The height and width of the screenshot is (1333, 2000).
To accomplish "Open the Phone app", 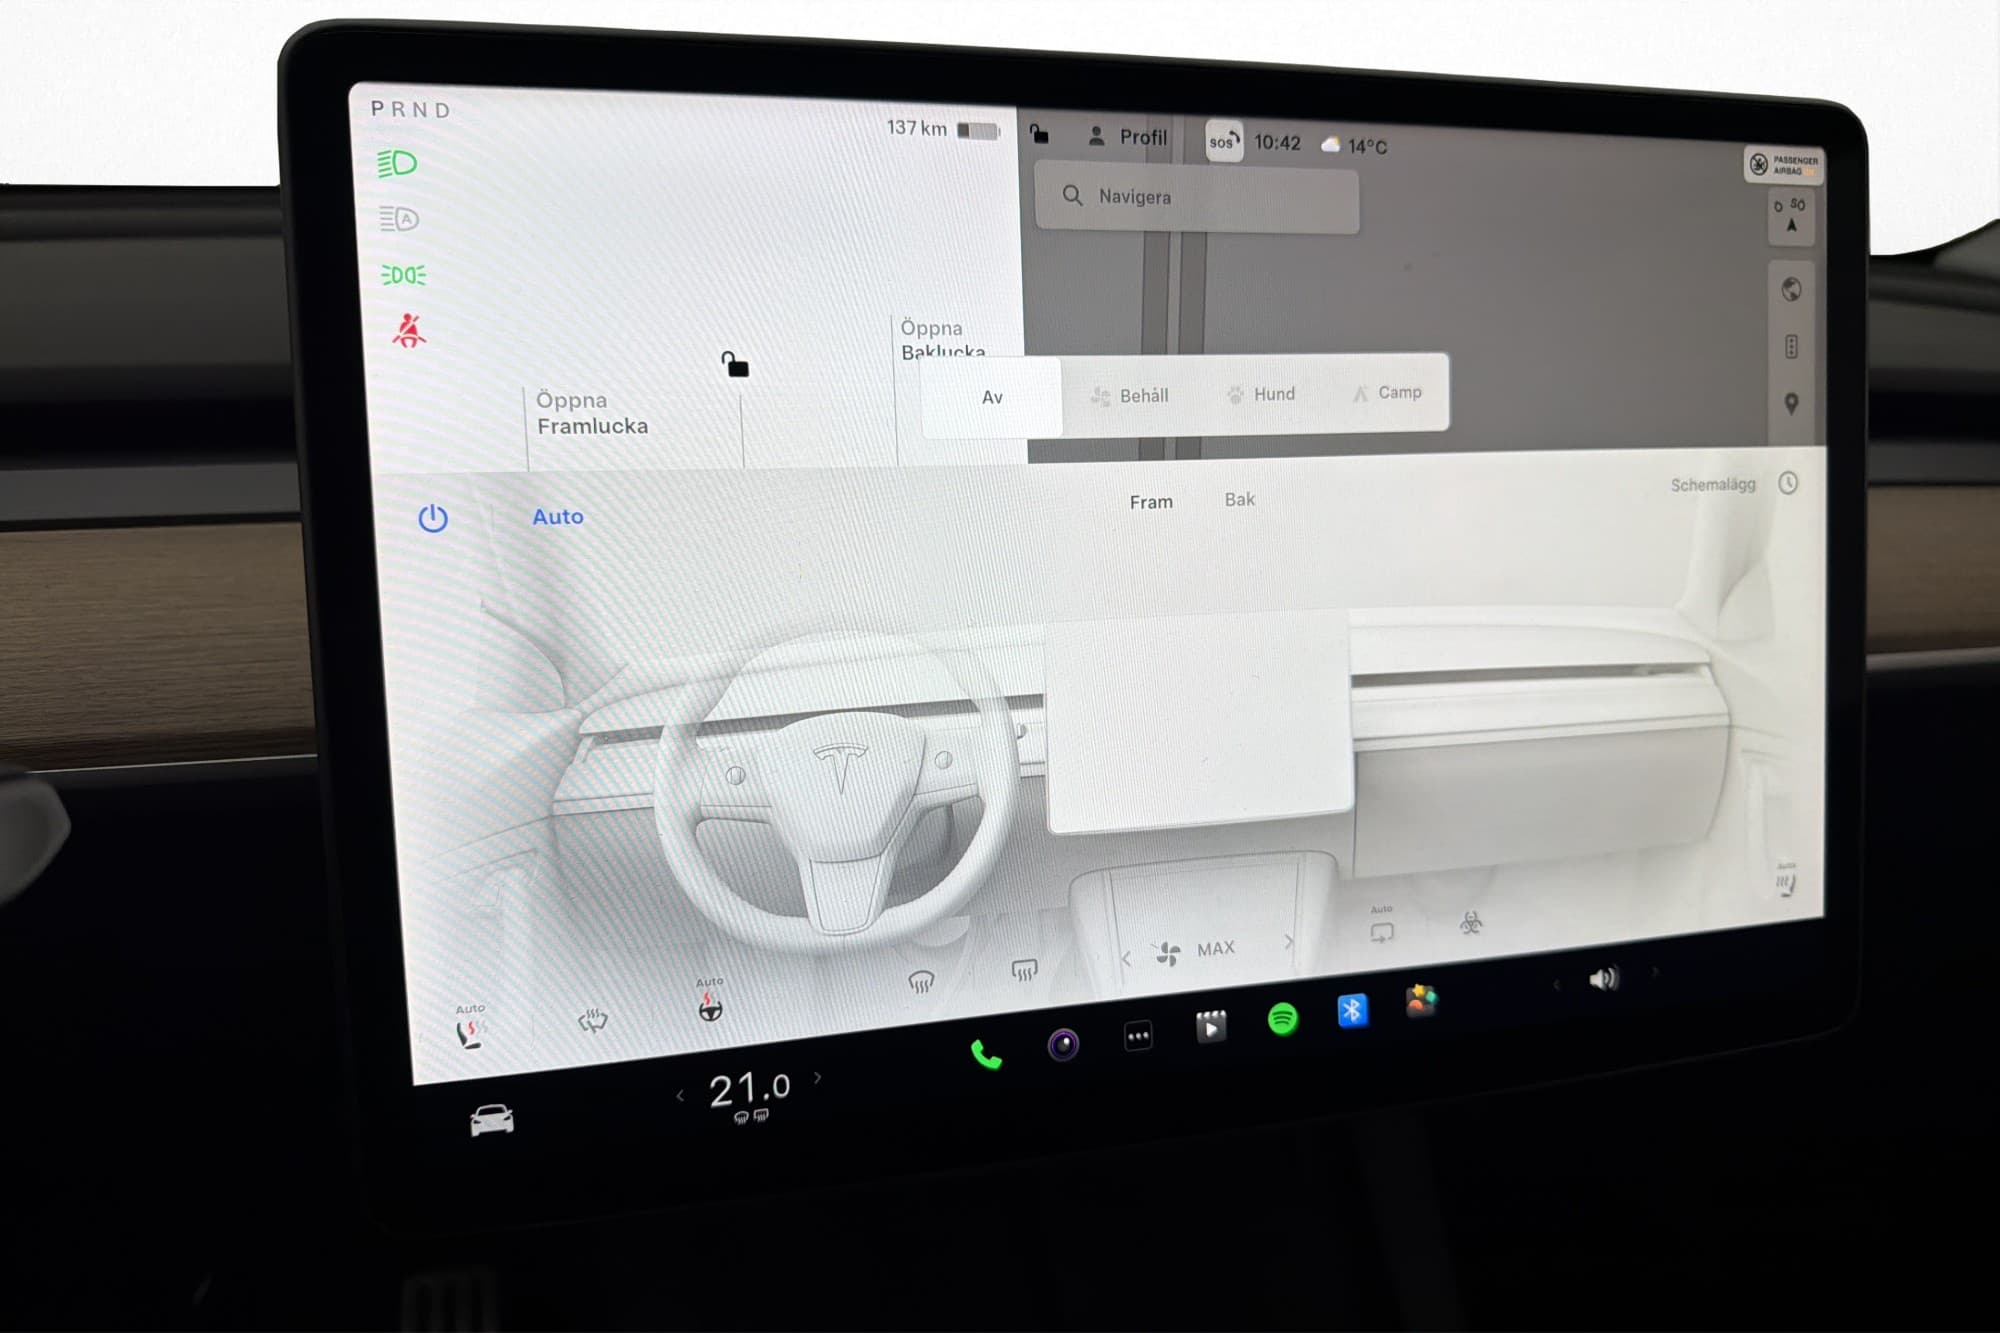I will coord(986,1054).
